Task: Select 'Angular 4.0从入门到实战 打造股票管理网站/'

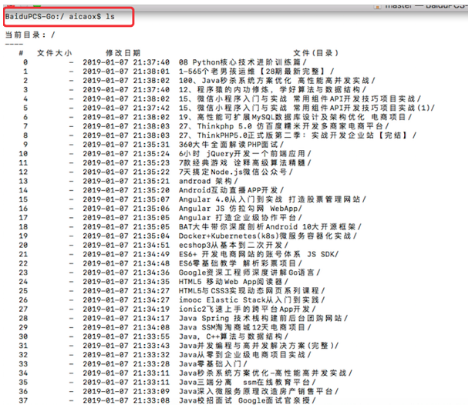Action: 272,199
